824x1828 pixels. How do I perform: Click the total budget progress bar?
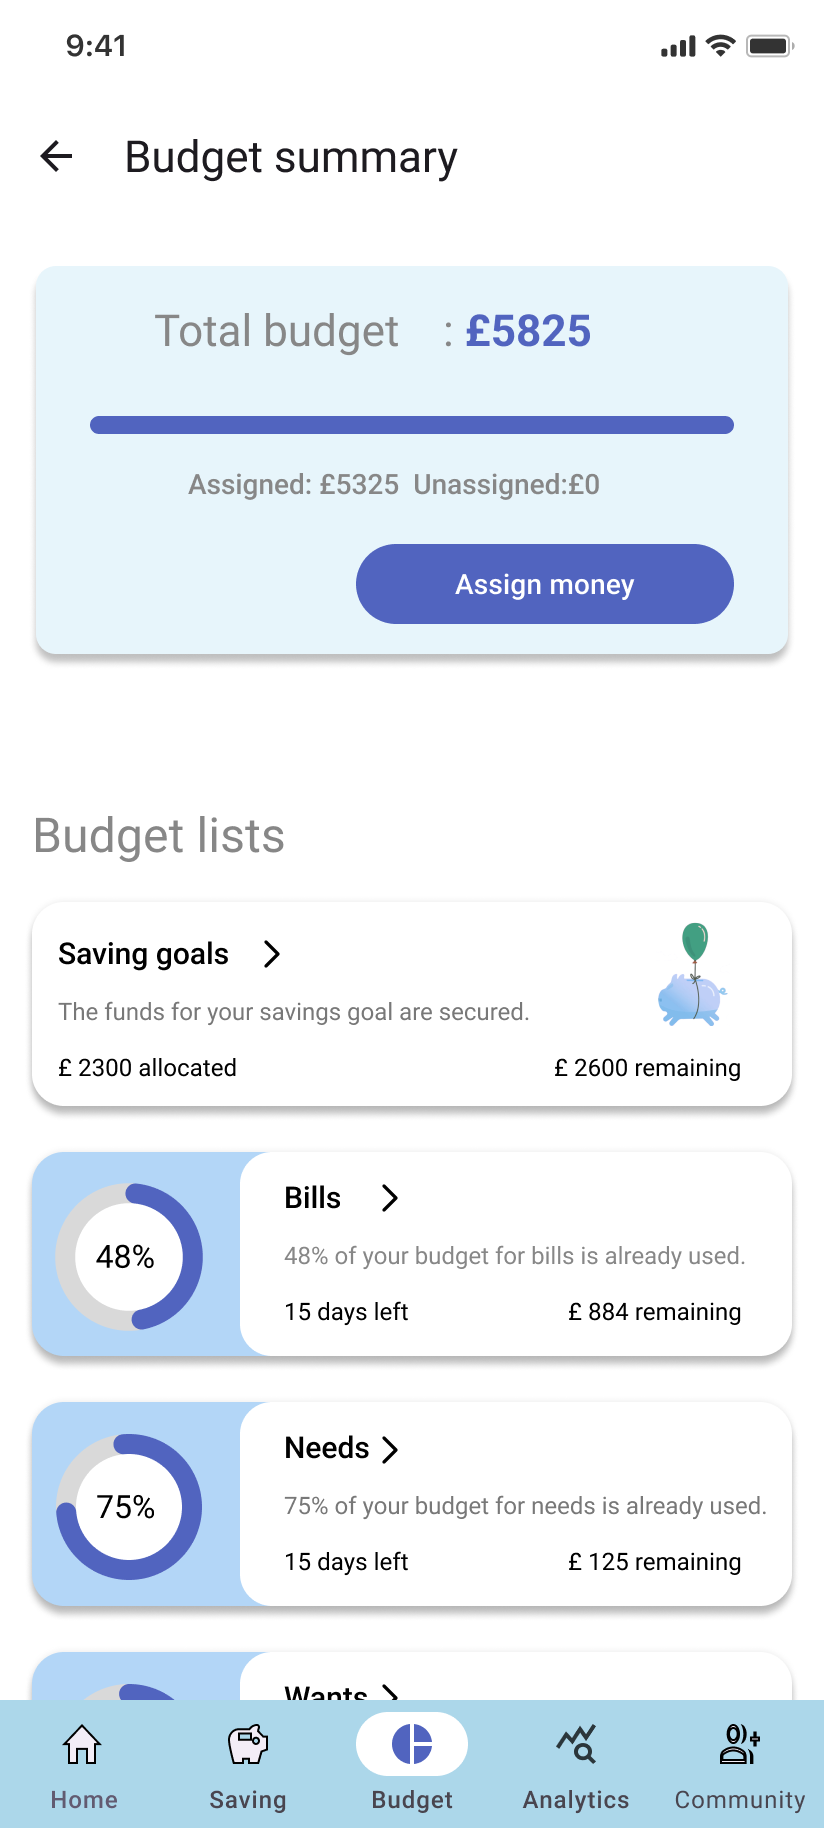[412, 425]
